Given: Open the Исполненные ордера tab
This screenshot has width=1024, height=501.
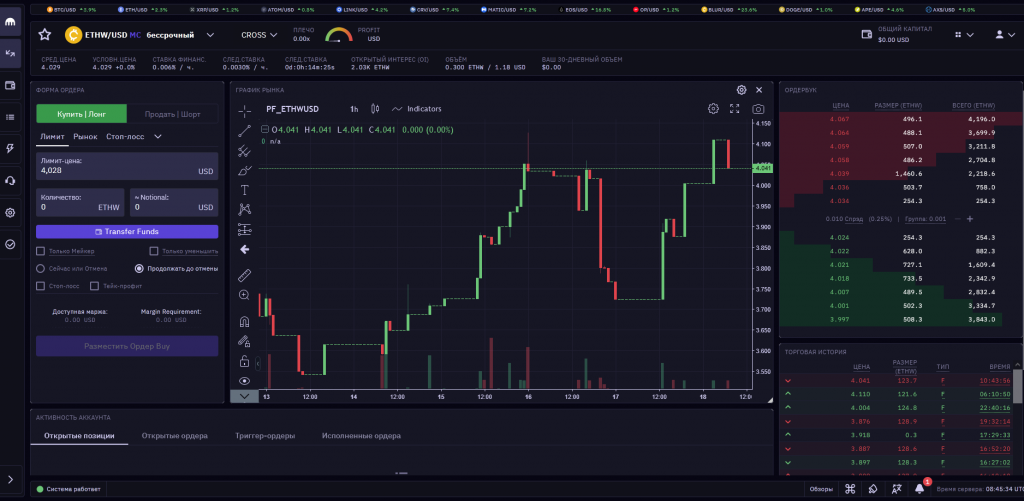Looking at the screenshot, I should click(x=360, y=436).
